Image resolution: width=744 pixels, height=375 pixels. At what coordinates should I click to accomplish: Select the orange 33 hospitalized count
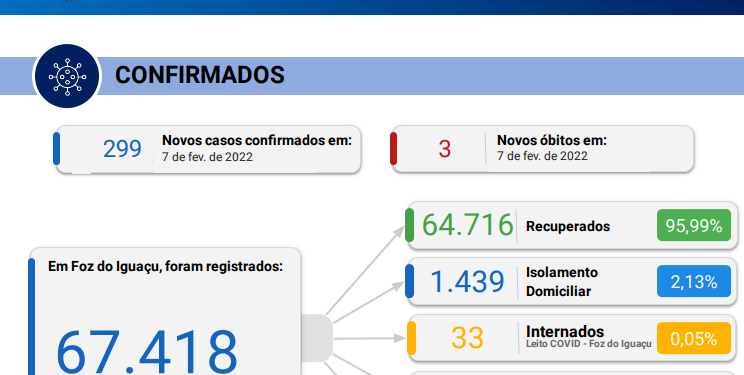tap(467, 338)
